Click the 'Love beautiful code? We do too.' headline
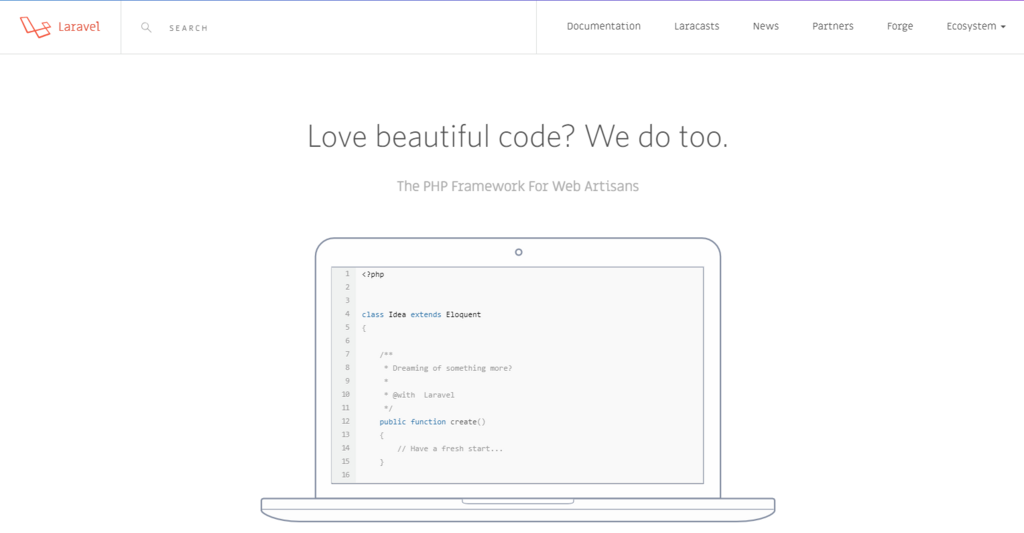This screenshot has height=533, width=1024. coord(517,137)
